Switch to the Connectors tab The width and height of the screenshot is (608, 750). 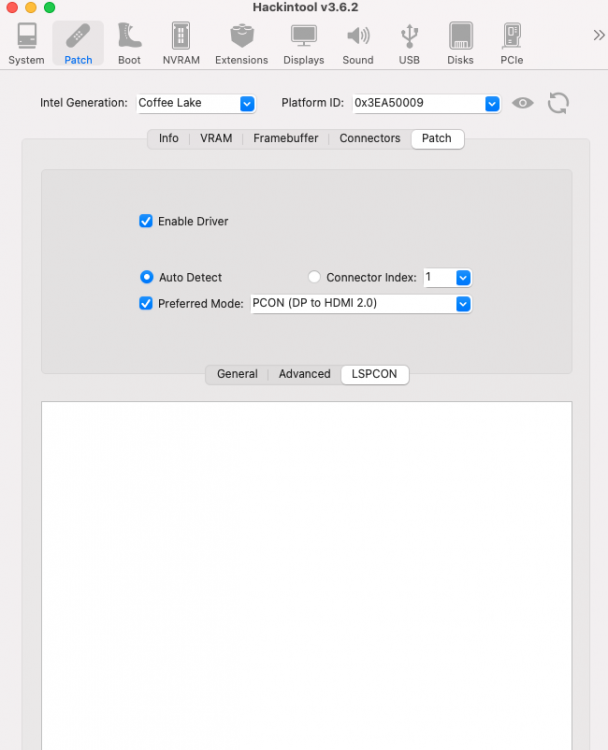pyautogui.click(x=370, y=139)
